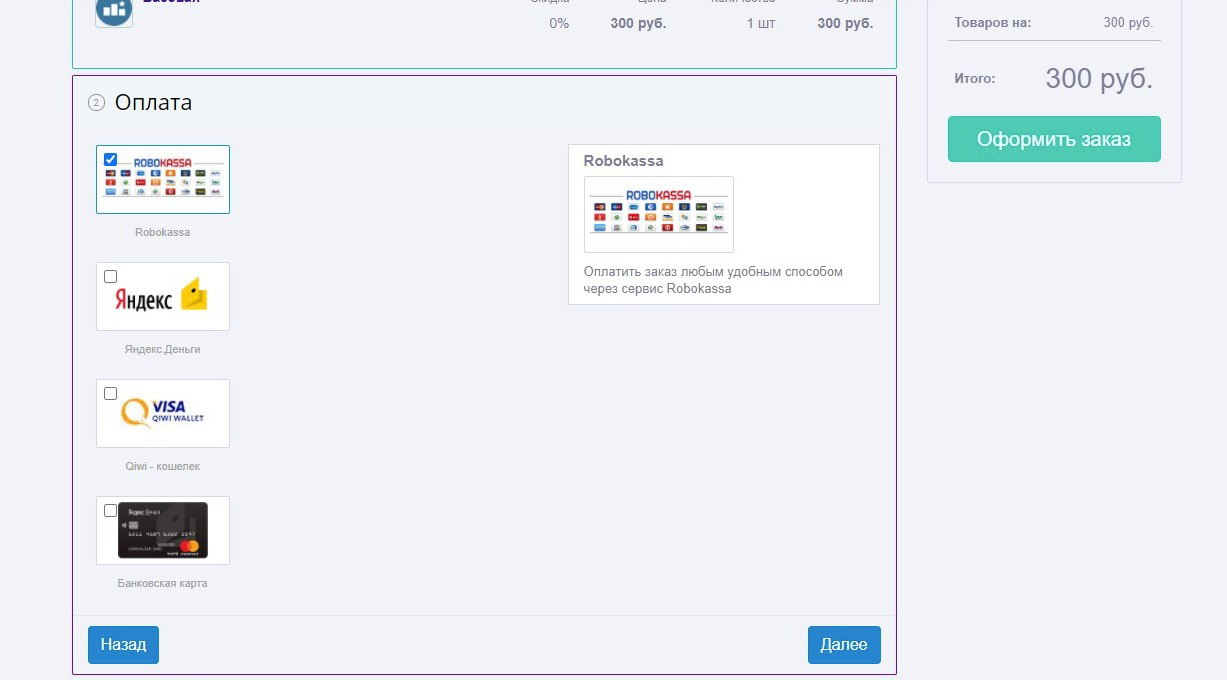
Task: Select the Robokassa logo tile
Action: 163,179
